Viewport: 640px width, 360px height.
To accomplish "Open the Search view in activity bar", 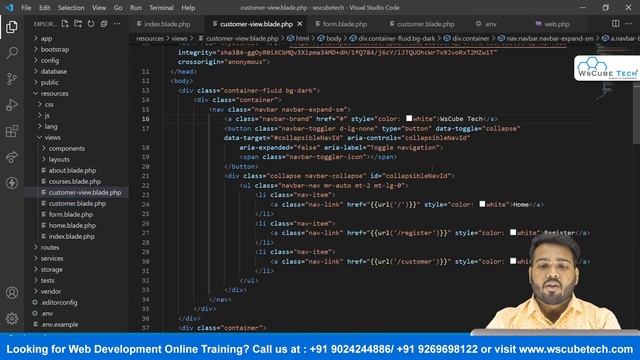I will point(12,53).
